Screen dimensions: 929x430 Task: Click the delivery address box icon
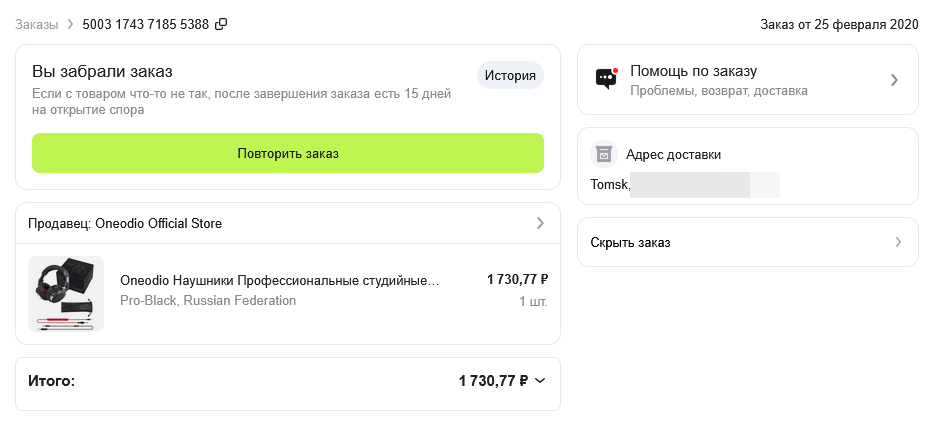pos(603,155)
